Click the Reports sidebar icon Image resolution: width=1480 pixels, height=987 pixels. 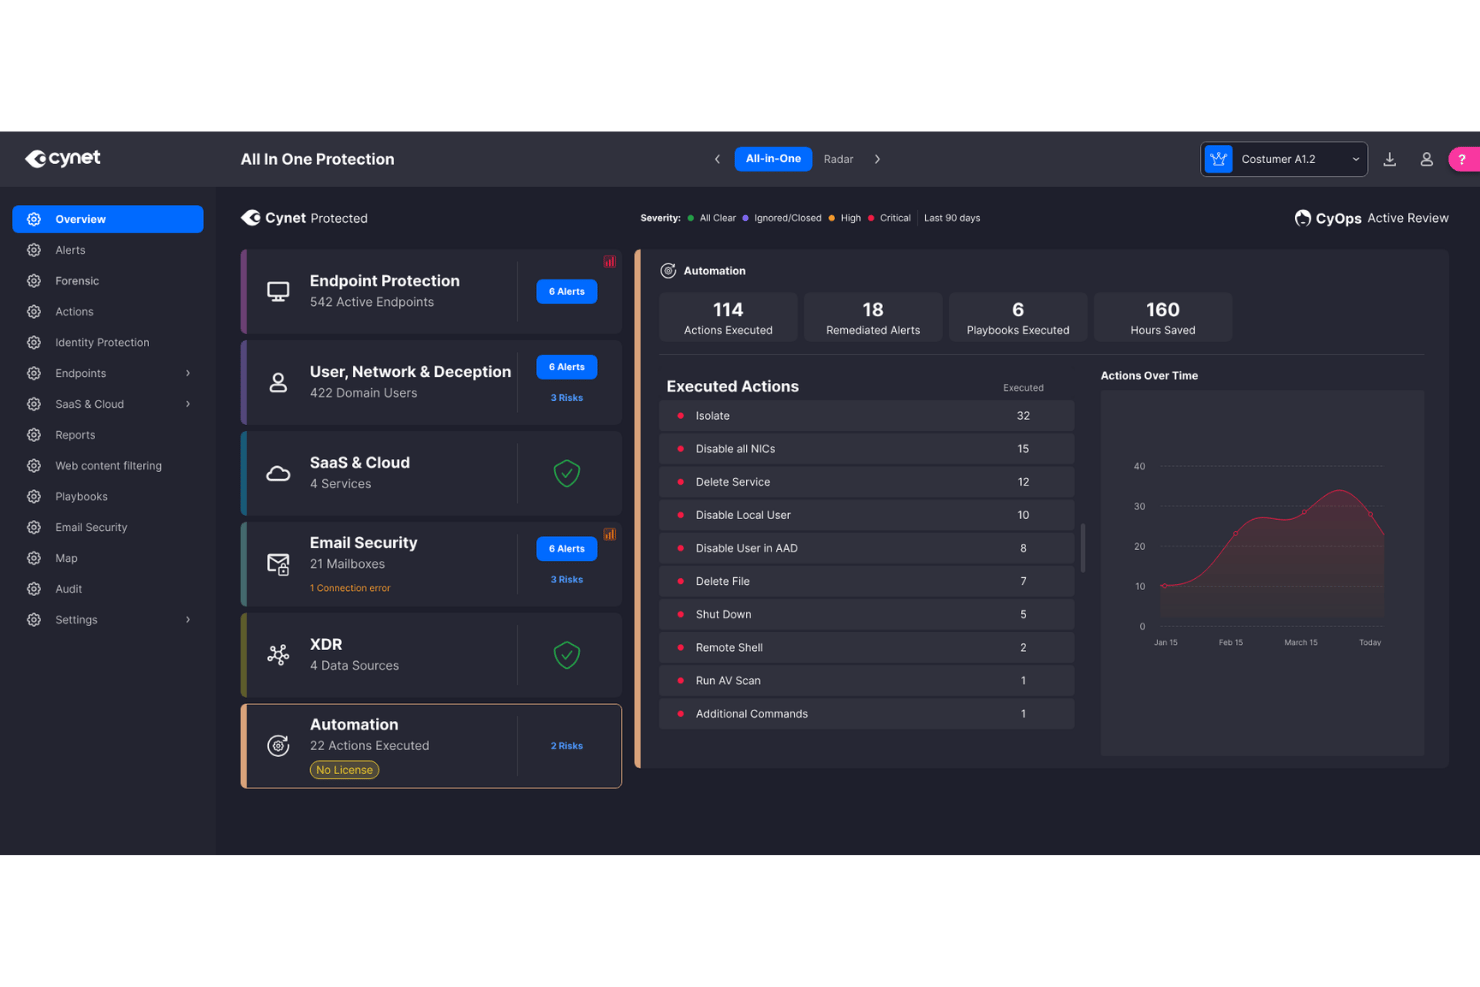tap(34, 435)
